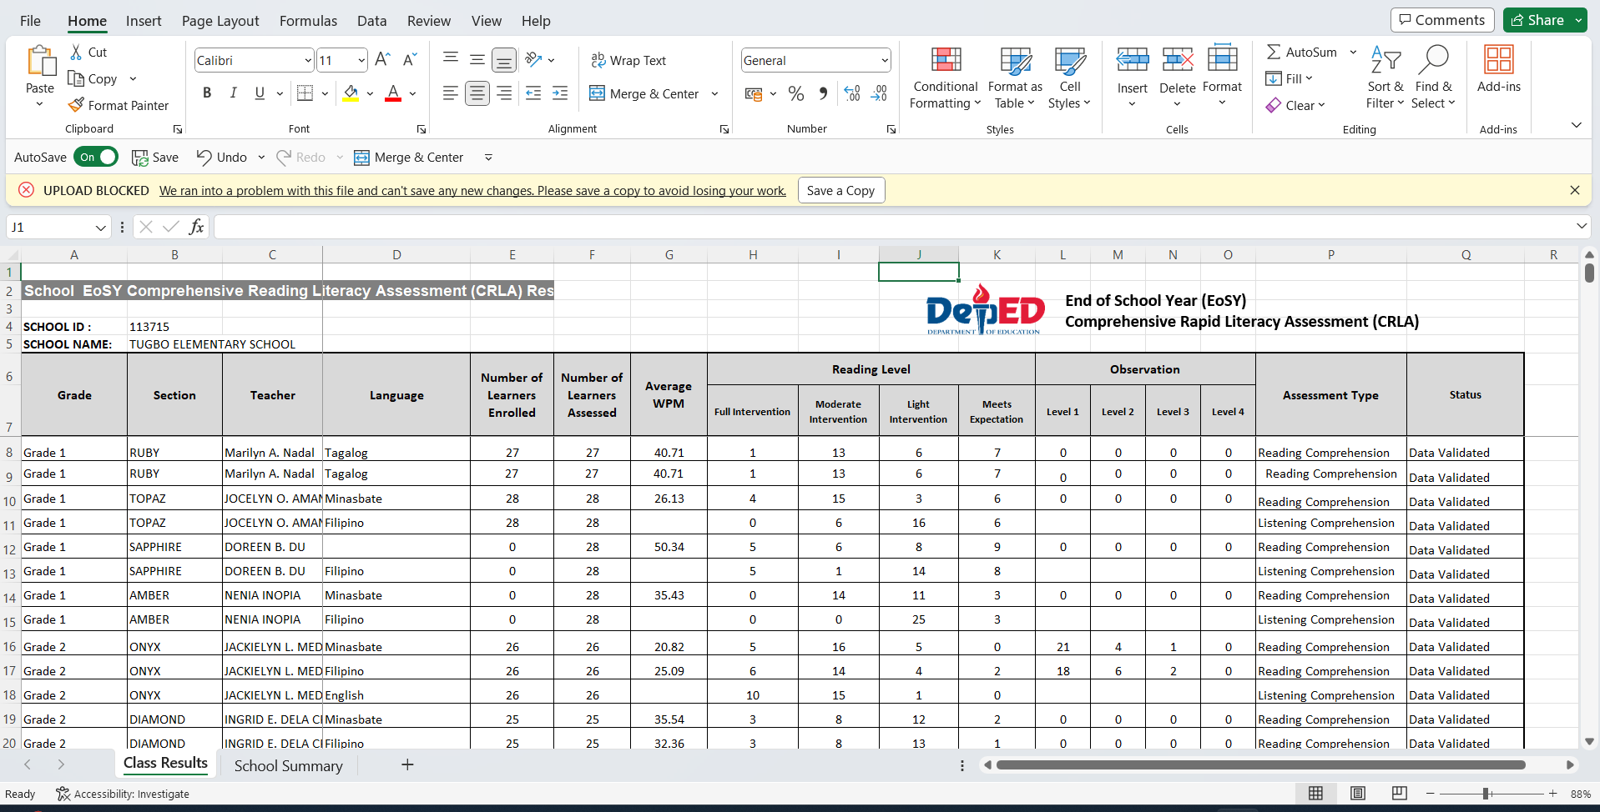Collapse the ribbon with chevron
This screenshot has width=1600, height=812.
point(1576,125)
